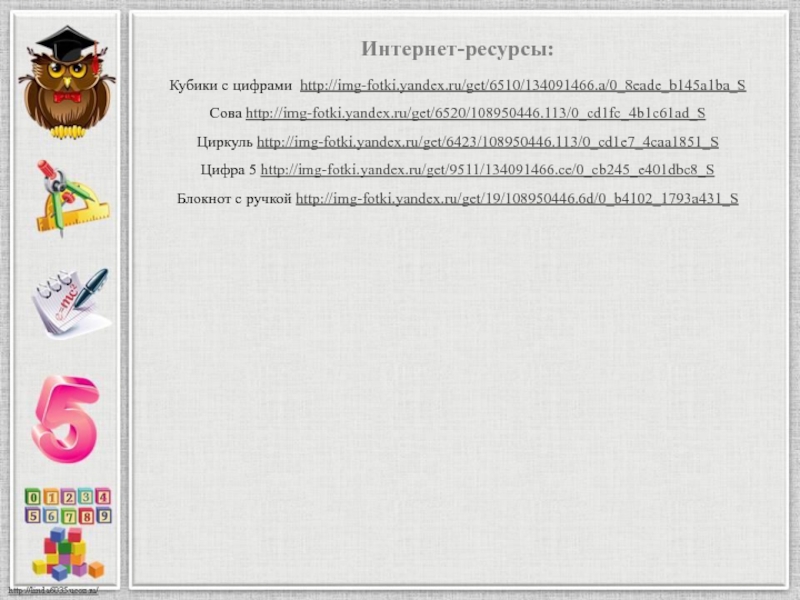Click the notepad with pen image
The width and height of the screenshot is (800, 600).
pos(72,303)
